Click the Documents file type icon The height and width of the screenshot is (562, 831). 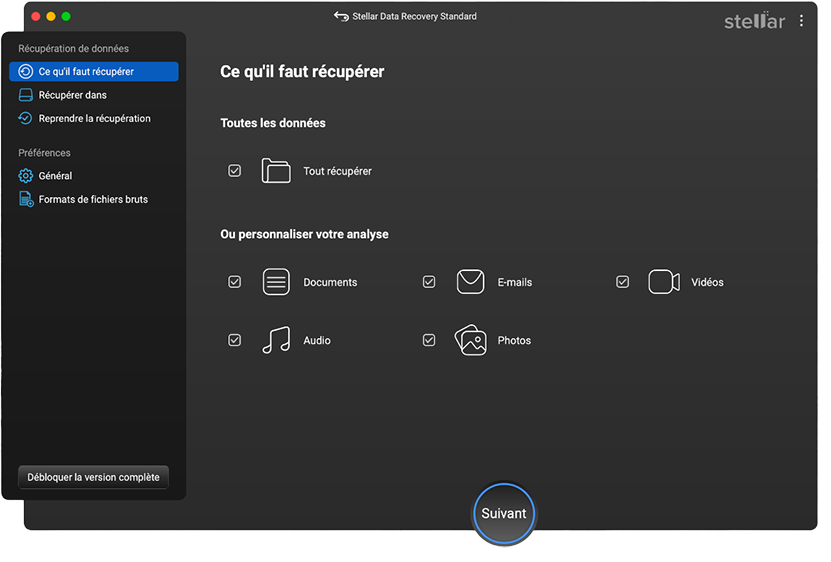click(276, 282)
